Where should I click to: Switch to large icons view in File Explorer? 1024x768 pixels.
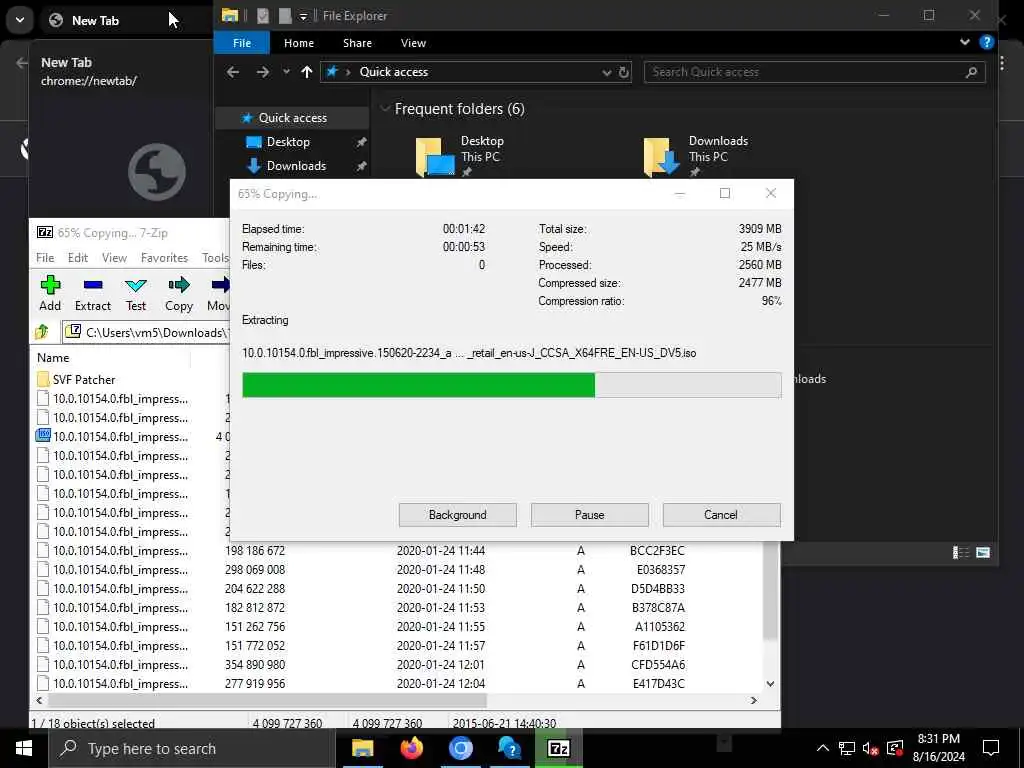click(983, 552)
